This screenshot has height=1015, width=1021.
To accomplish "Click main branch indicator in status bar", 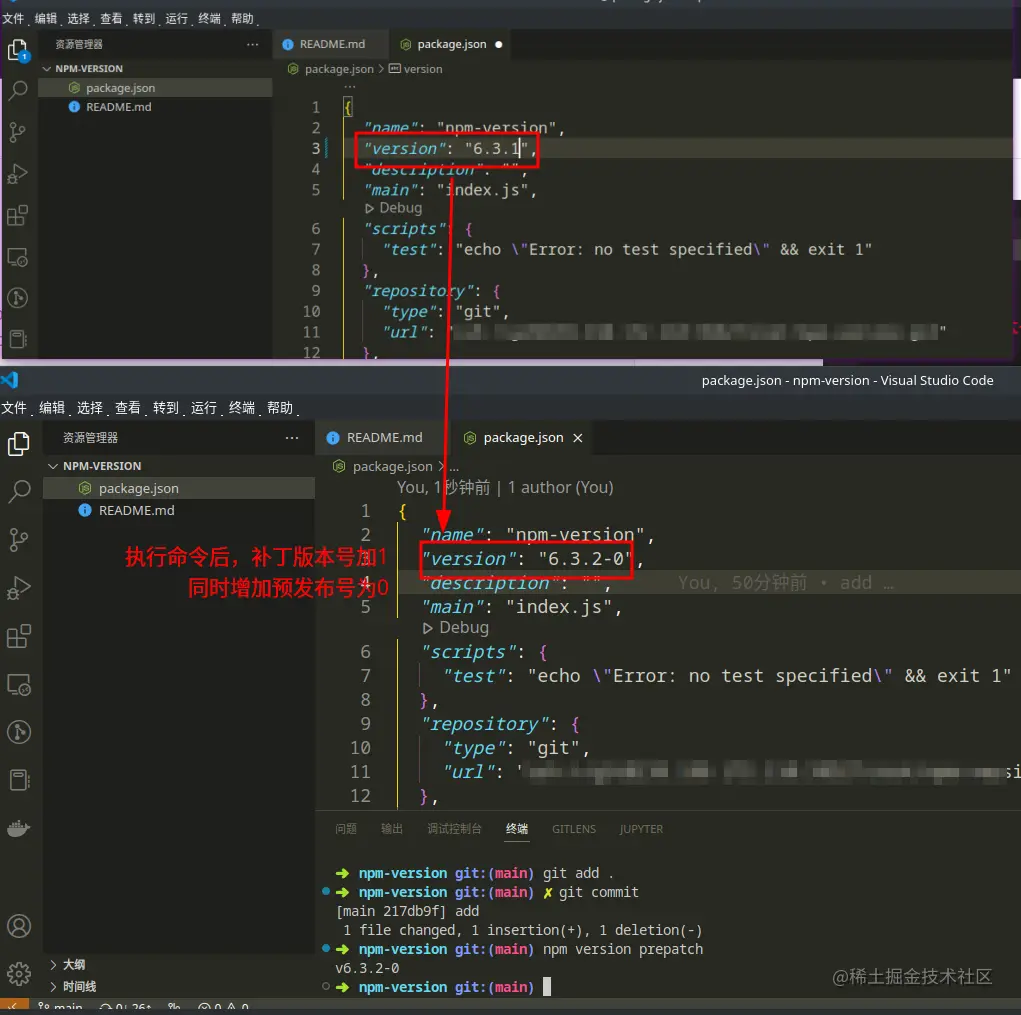I will click(x=60, y=1007).
